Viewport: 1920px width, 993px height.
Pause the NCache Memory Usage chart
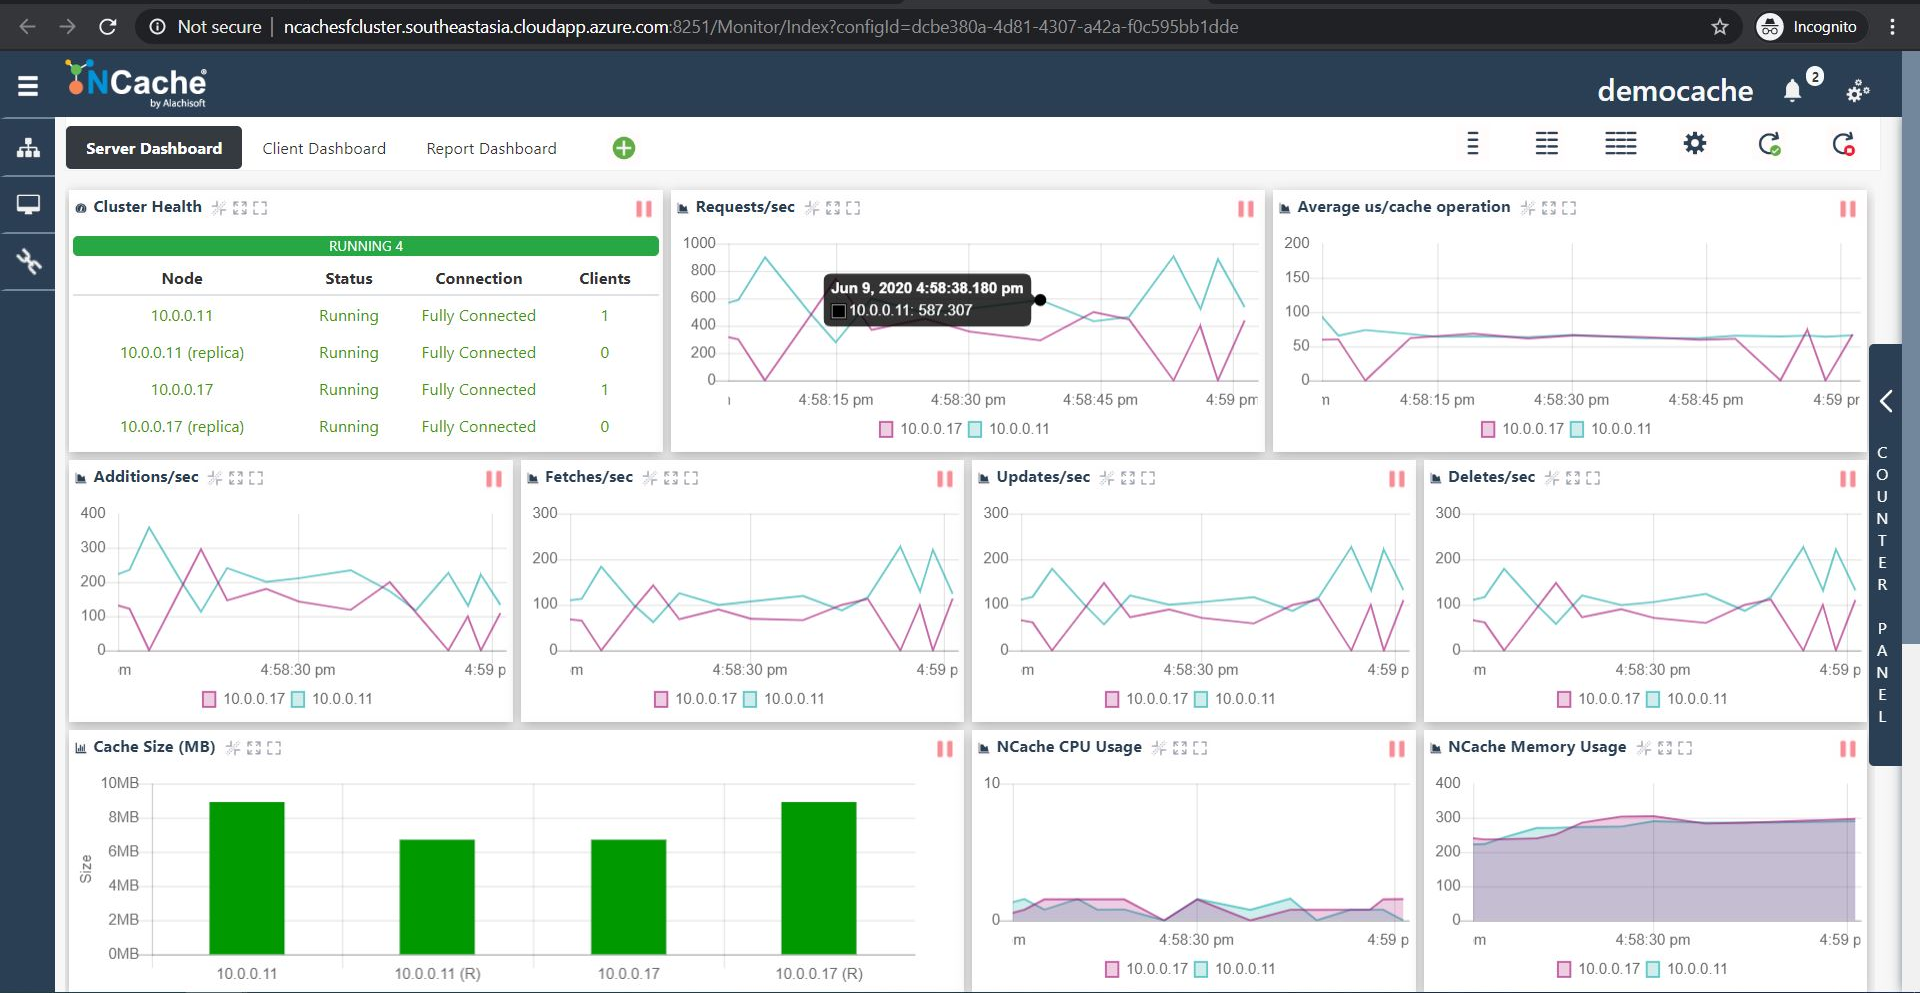pyautogui.click(x=1848, y=749)
